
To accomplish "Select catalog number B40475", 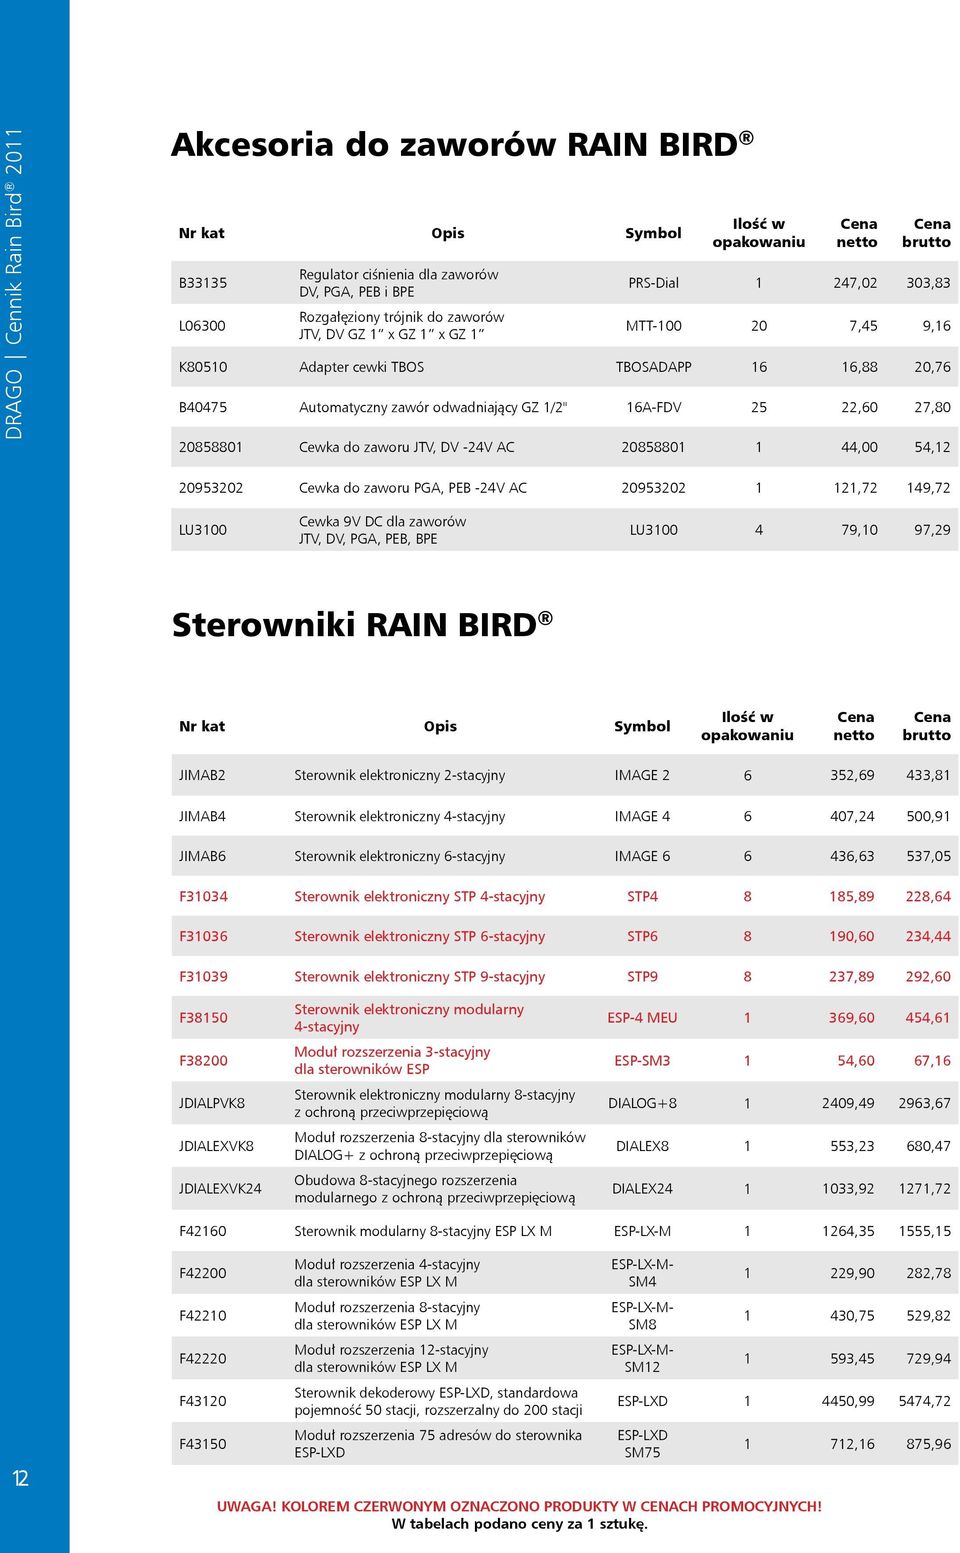I will (x=203, y=407).
